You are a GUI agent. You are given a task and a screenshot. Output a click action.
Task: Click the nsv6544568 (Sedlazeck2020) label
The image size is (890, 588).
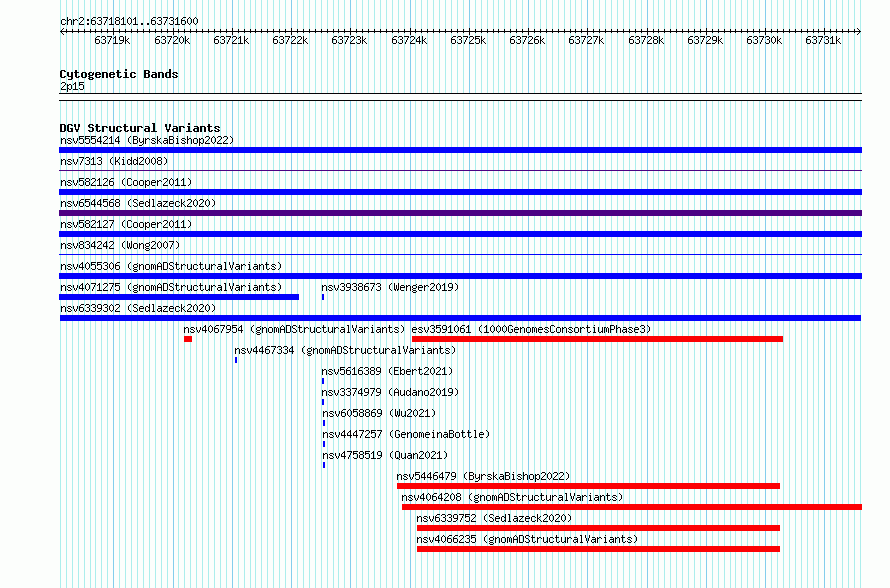(x=138, y=203)
